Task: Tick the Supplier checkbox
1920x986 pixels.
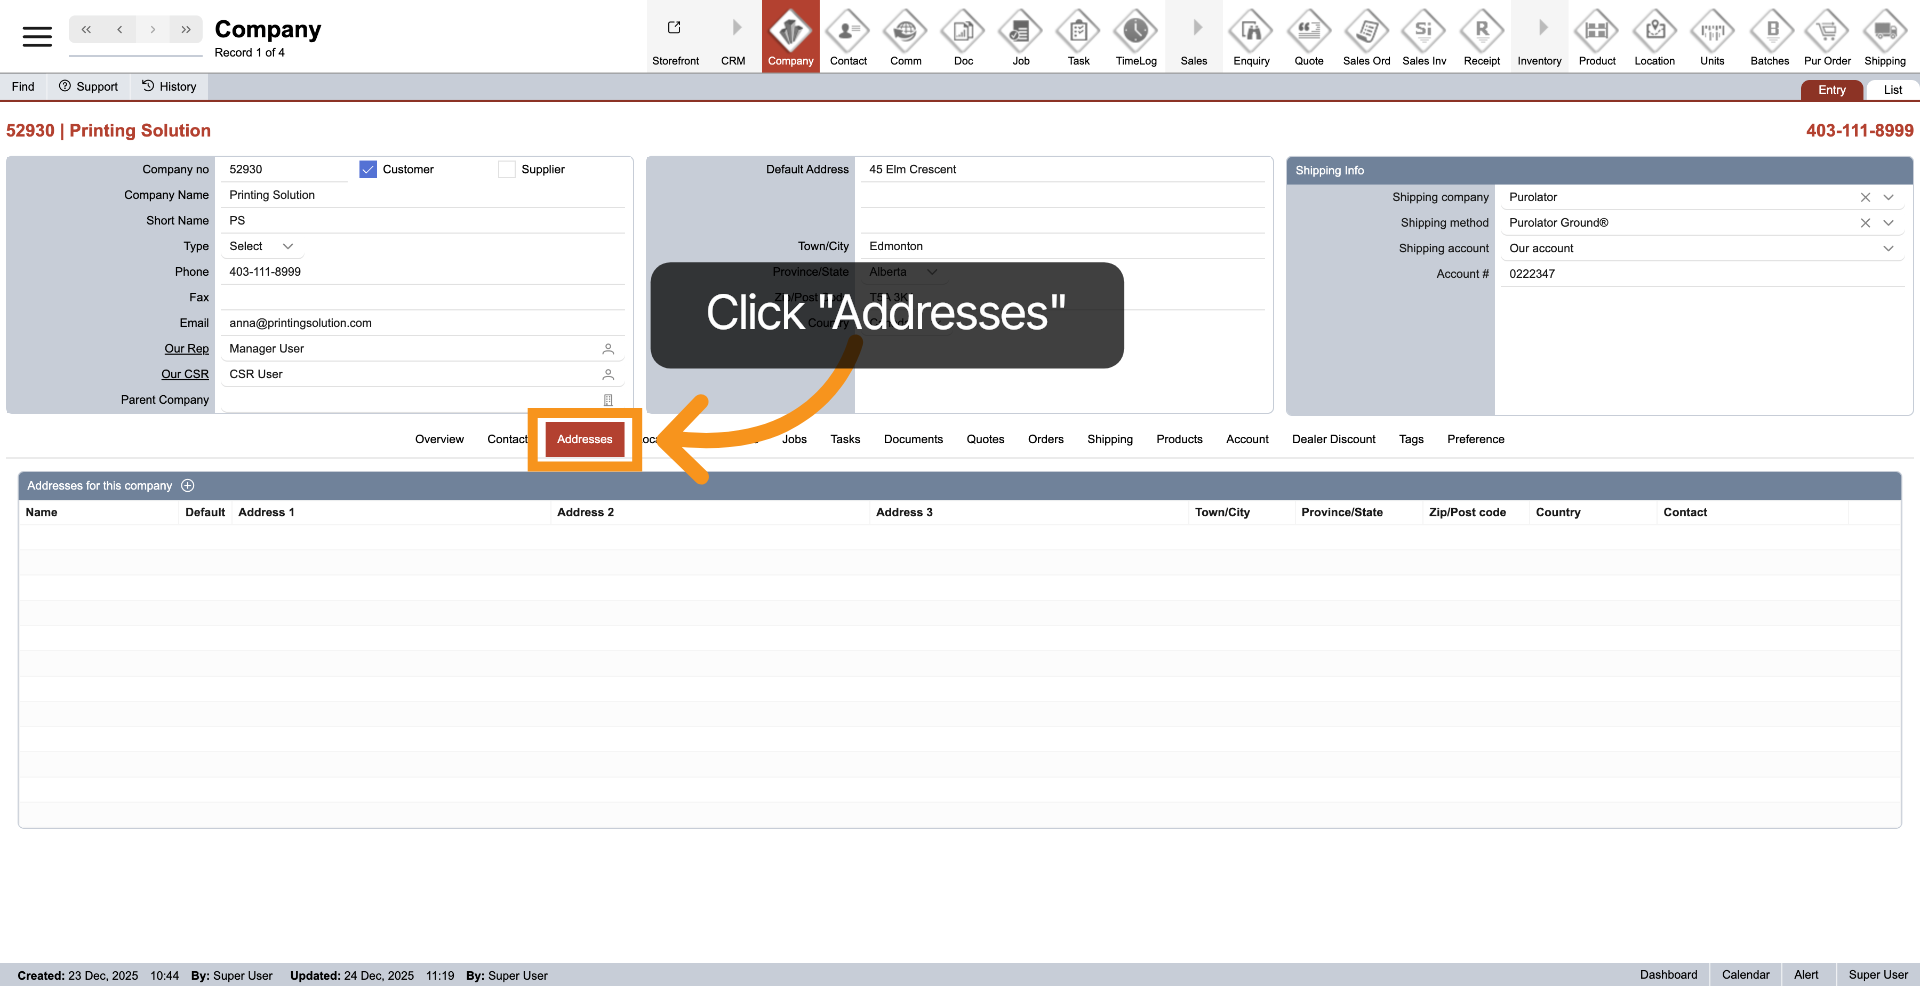Action: click(x=507, y=170)
